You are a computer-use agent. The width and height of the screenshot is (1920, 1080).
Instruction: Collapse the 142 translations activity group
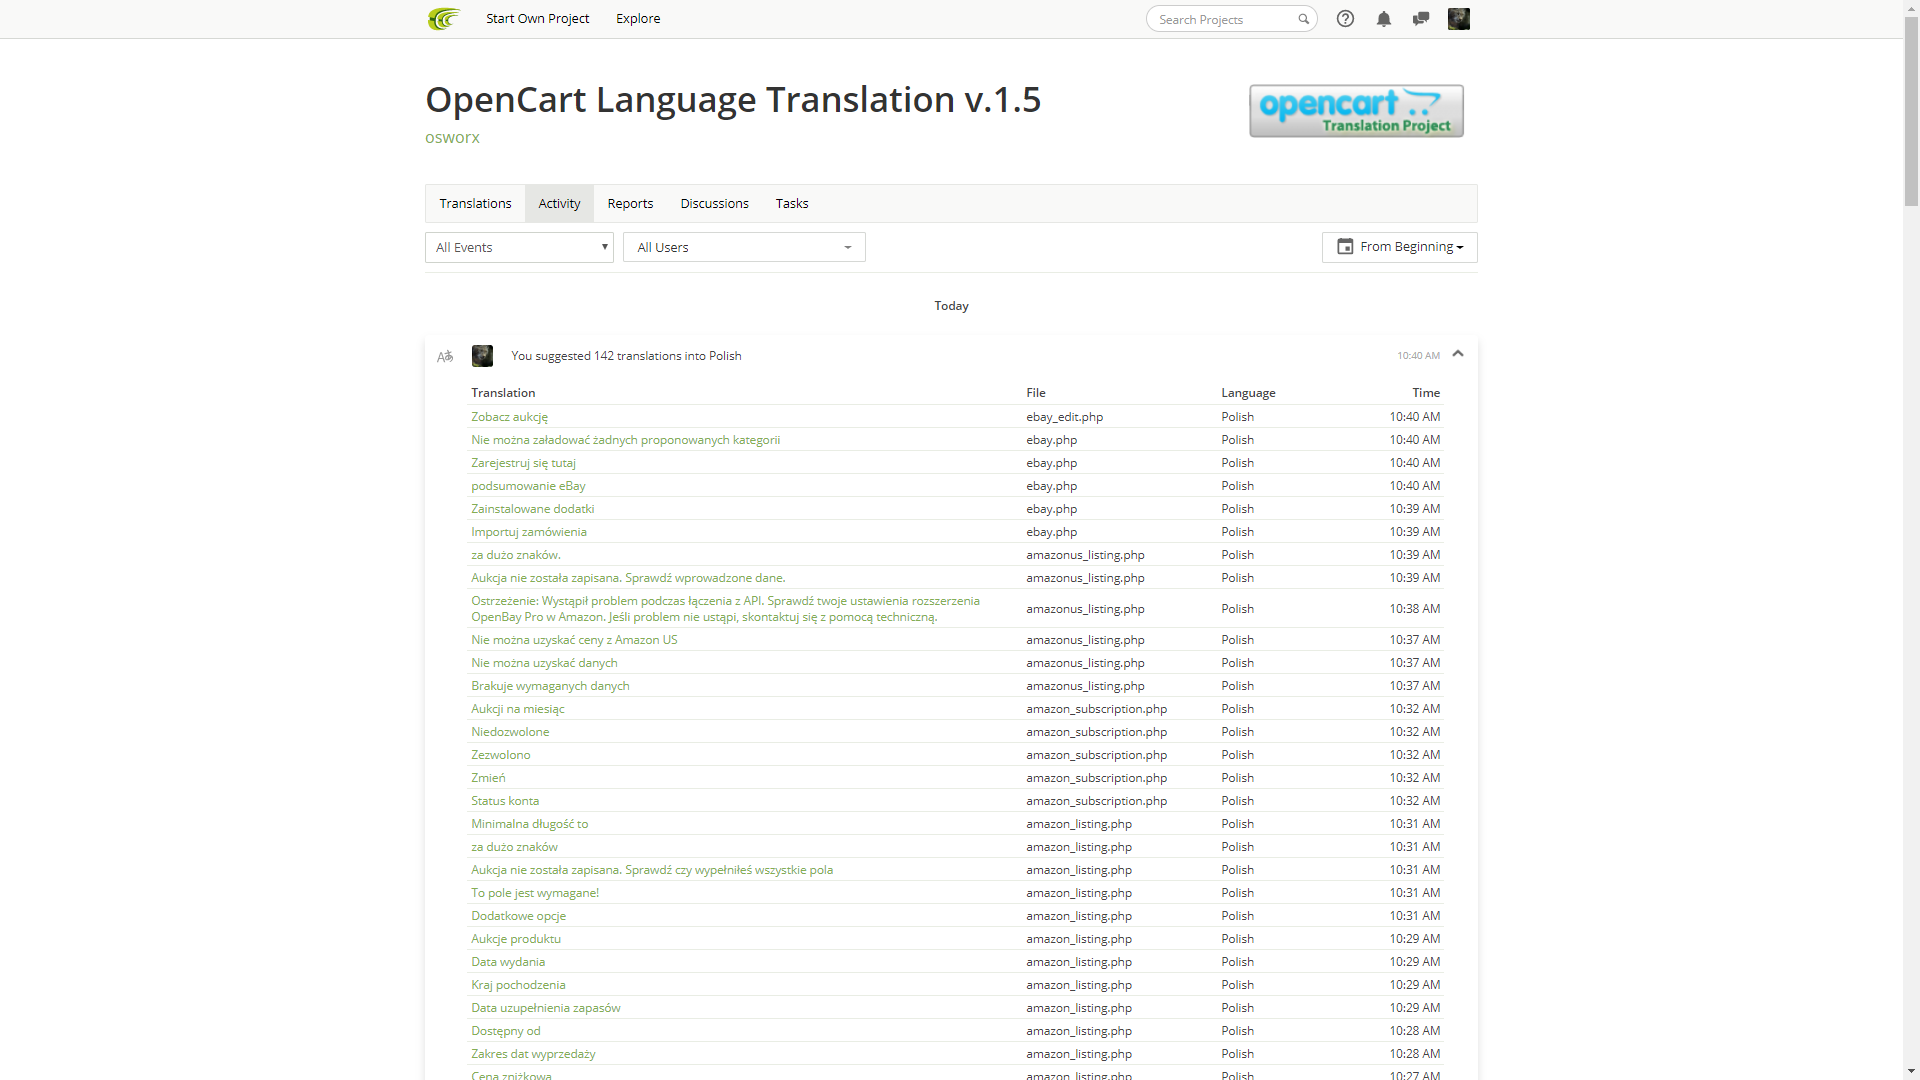[x=1458, y=354]
